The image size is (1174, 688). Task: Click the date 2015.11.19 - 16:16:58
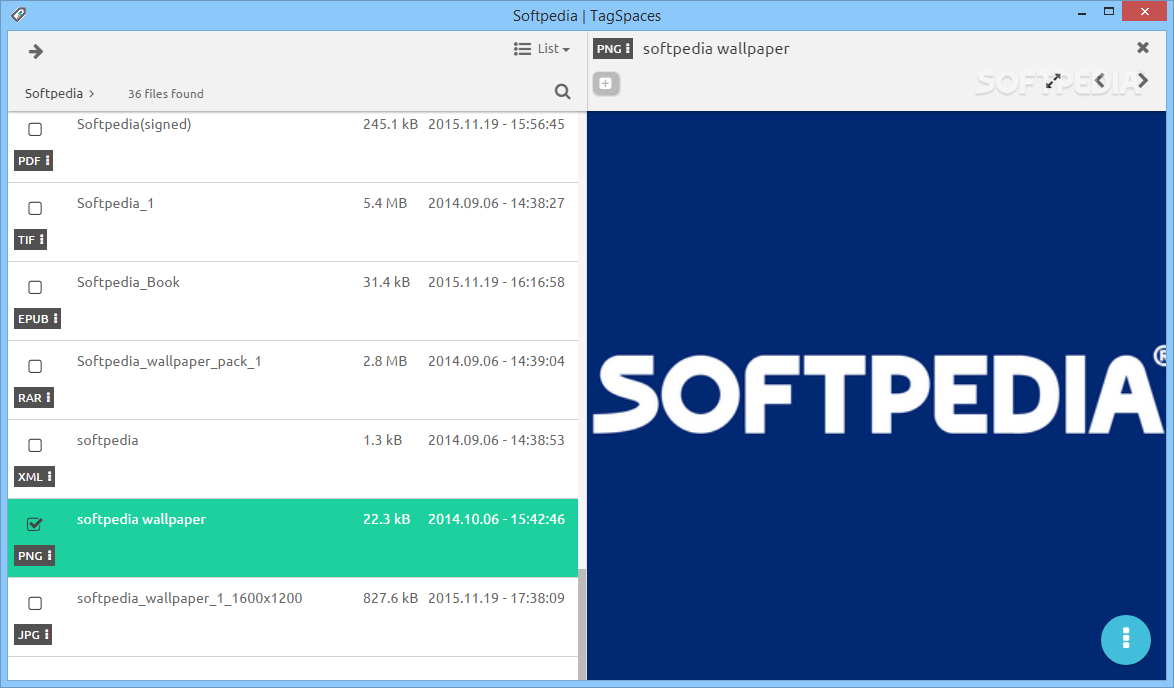tap(496, 282)
